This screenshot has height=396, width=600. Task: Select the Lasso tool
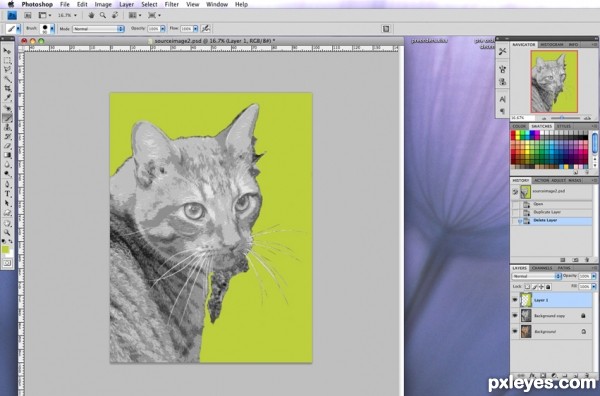pyautogui.click(x=7, y=70)
